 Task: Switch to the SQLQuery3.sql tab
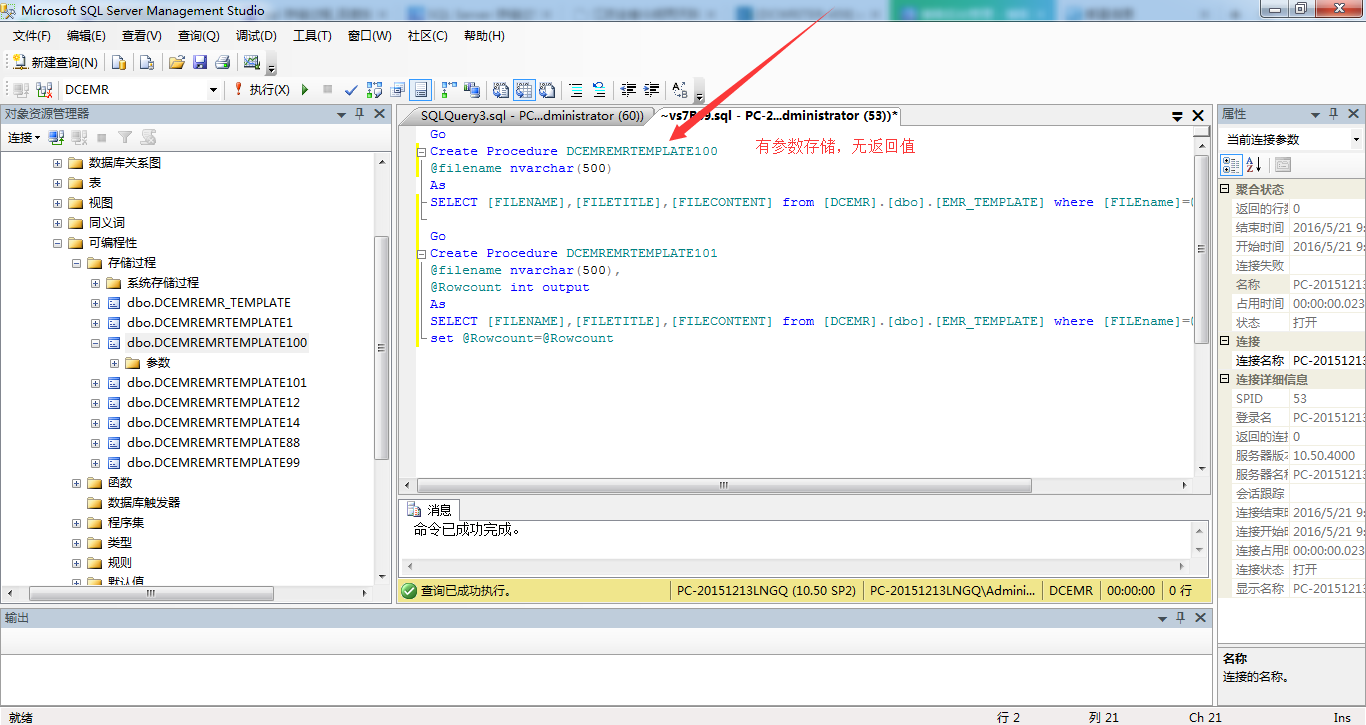[x=531, y=116]
